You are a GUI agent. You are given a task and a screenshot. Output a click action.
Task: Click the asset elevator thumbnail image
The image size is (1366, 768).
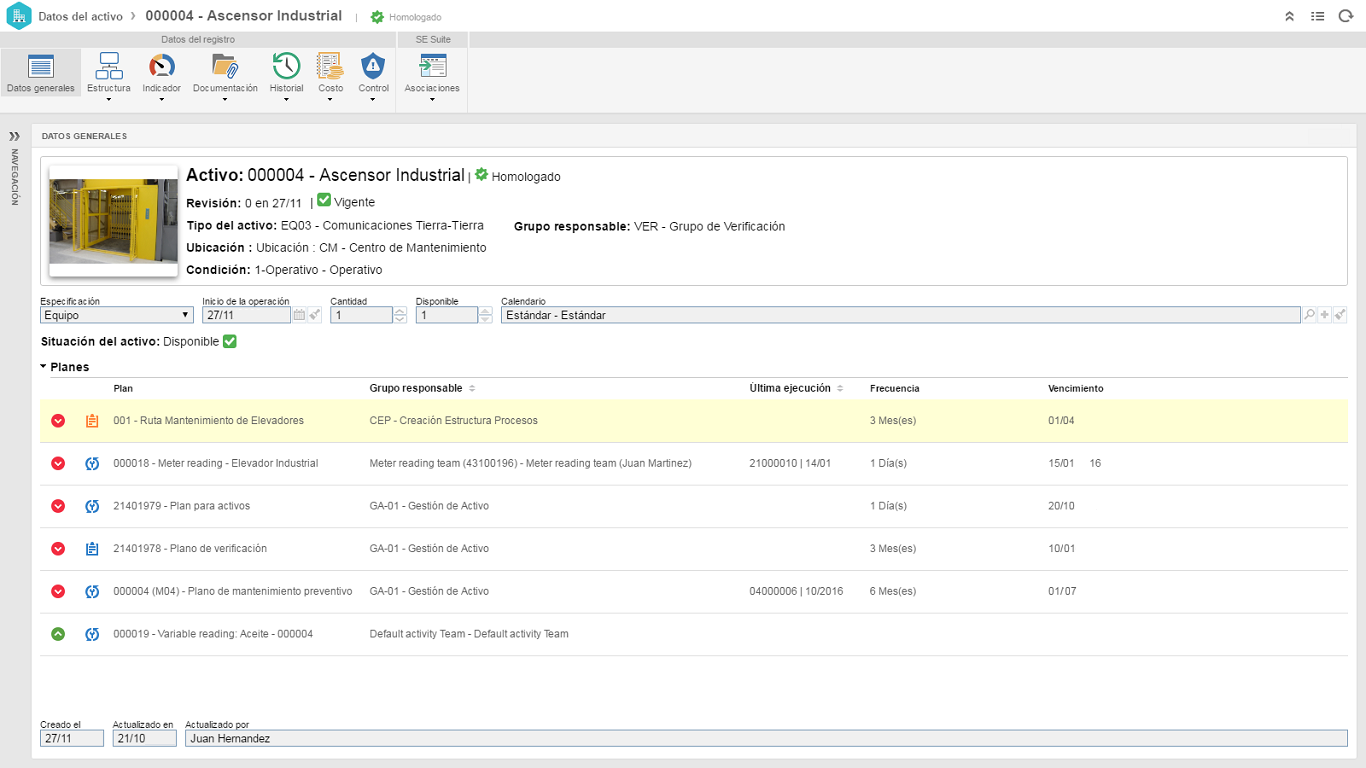114,221
